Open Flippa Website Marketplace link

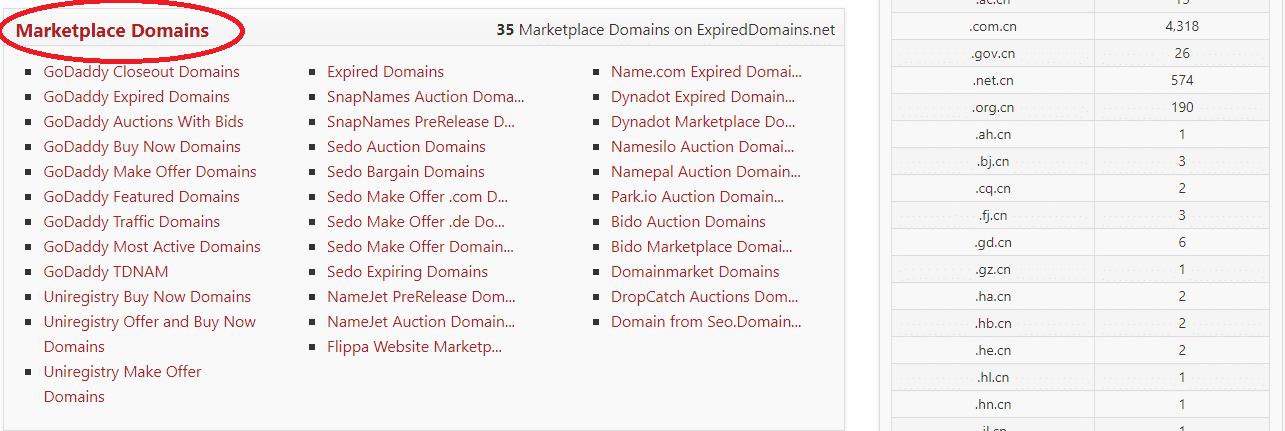[x=414, y=347]
